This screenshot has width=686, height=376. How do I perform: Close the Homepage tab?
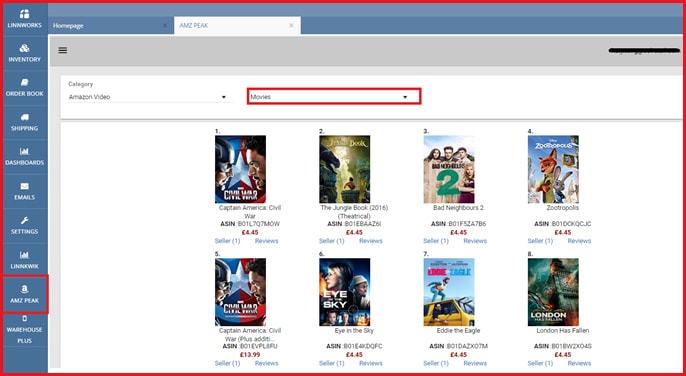(x=164, y=26)
